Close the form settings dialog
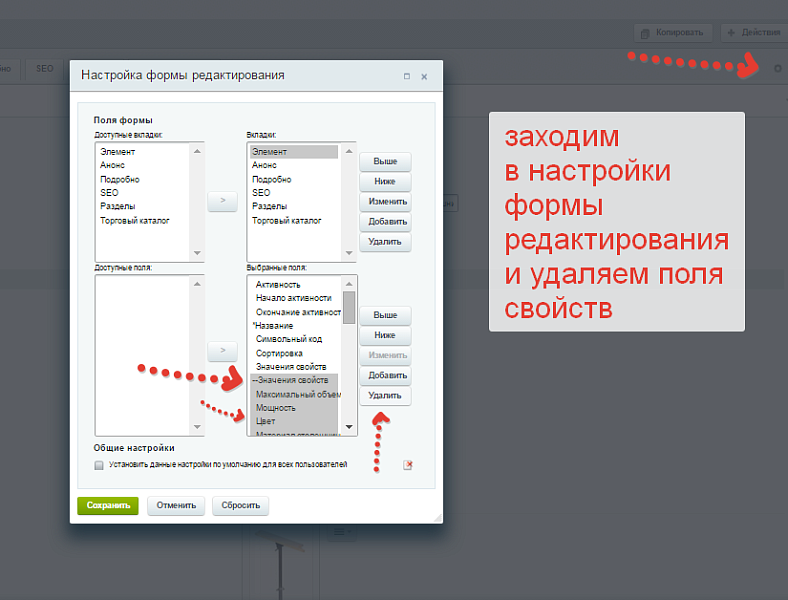This screenshot has height=600, width=788. point(424,76)
